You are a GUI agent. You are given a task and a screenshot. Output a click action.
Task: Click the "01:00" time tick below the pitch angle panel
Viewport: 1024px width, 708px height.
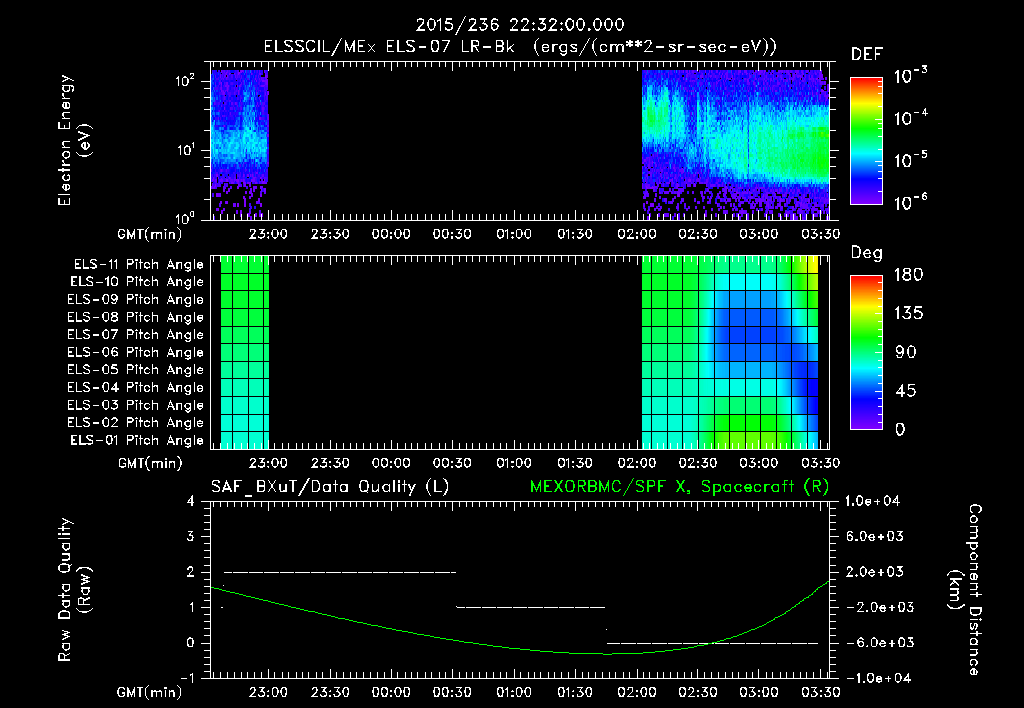[x=513, y=463]
